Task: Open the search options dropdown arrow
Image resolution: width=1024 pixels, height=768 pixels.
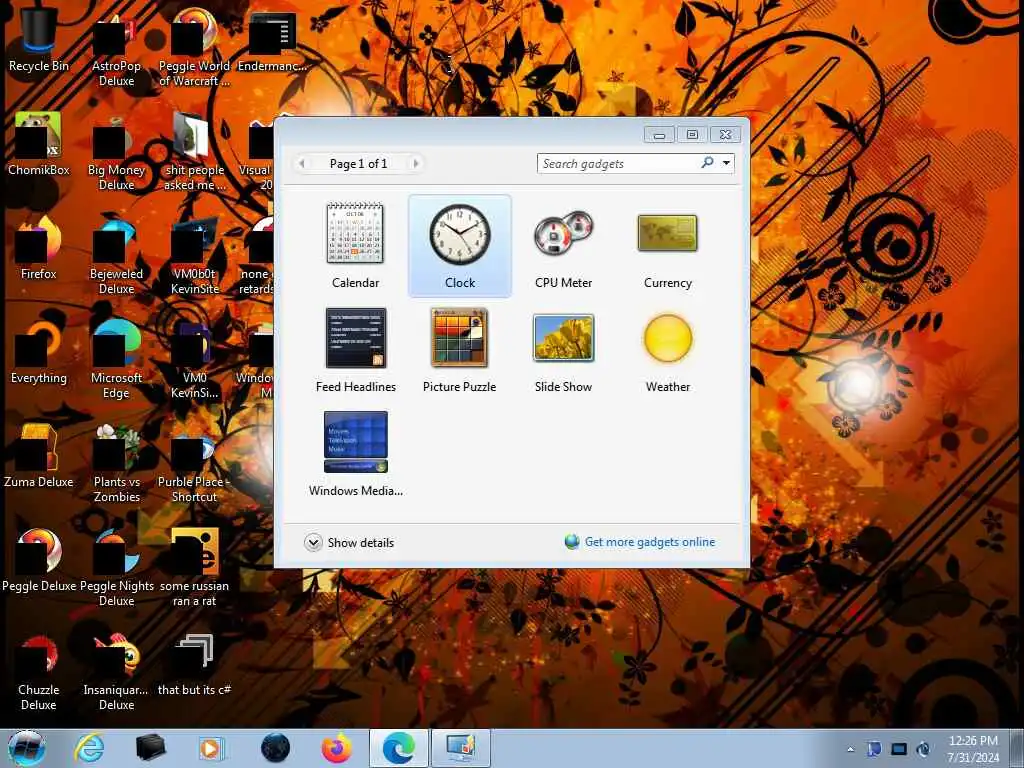Action: (726, 163)
